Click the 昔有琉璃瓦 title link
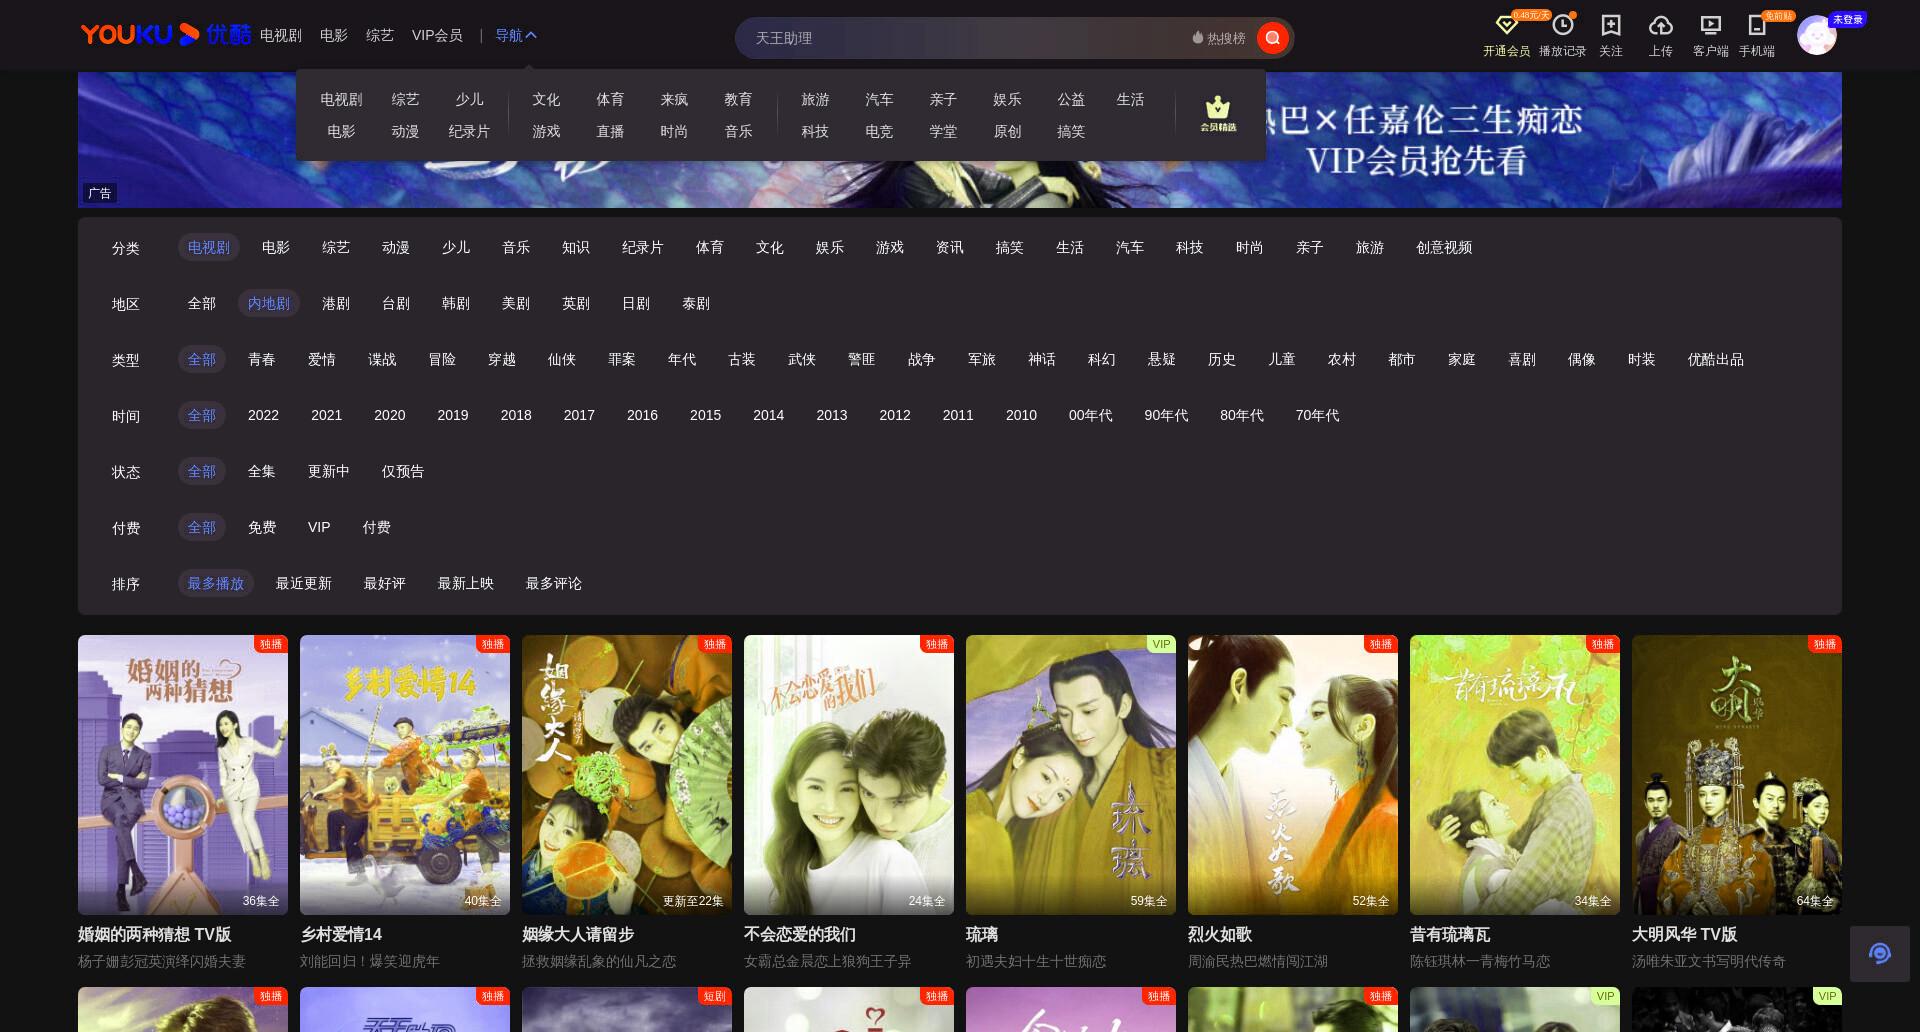Viewport: 1920px width, 1032px height. [1450, 934]
